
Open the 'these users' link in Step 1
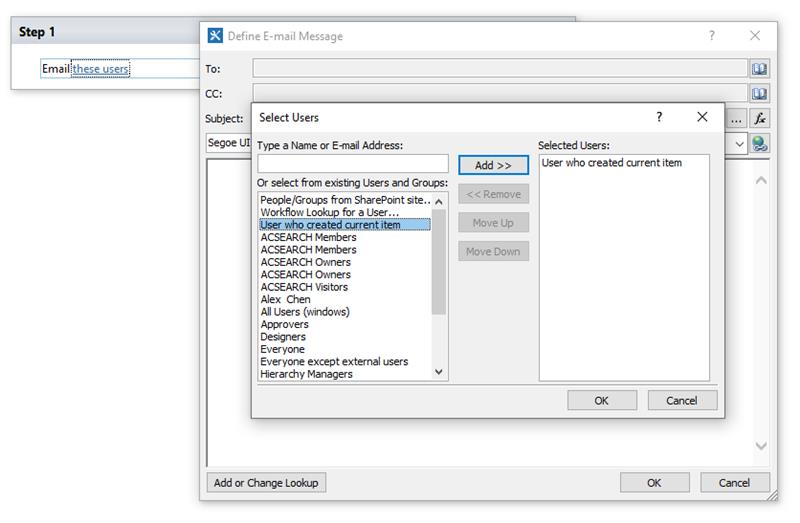click(101, 69)
